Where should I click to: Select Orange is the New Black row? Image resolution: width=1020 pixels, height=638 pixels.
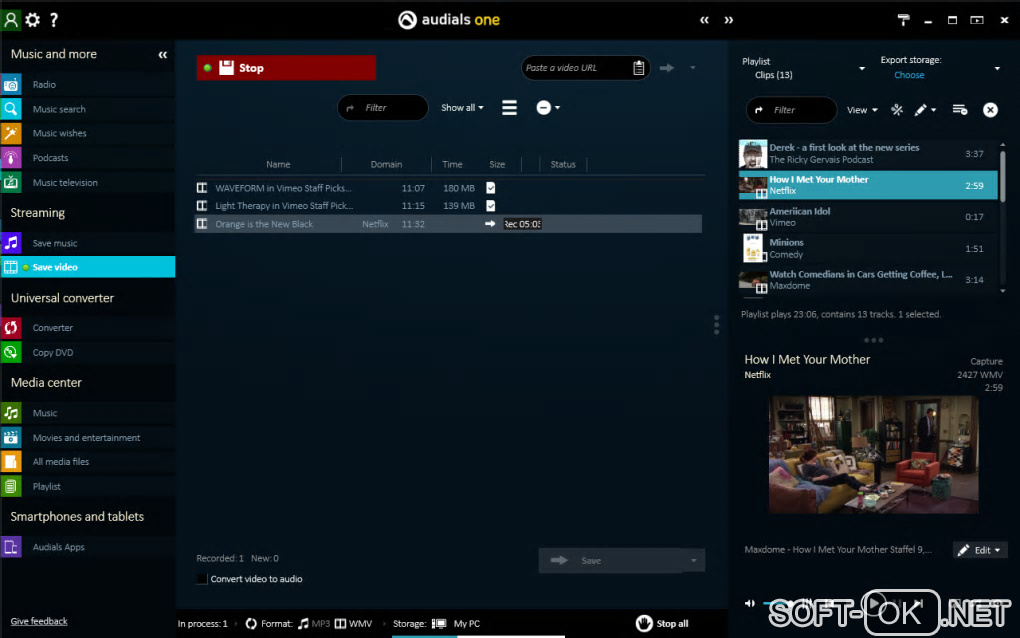[448, 224]
